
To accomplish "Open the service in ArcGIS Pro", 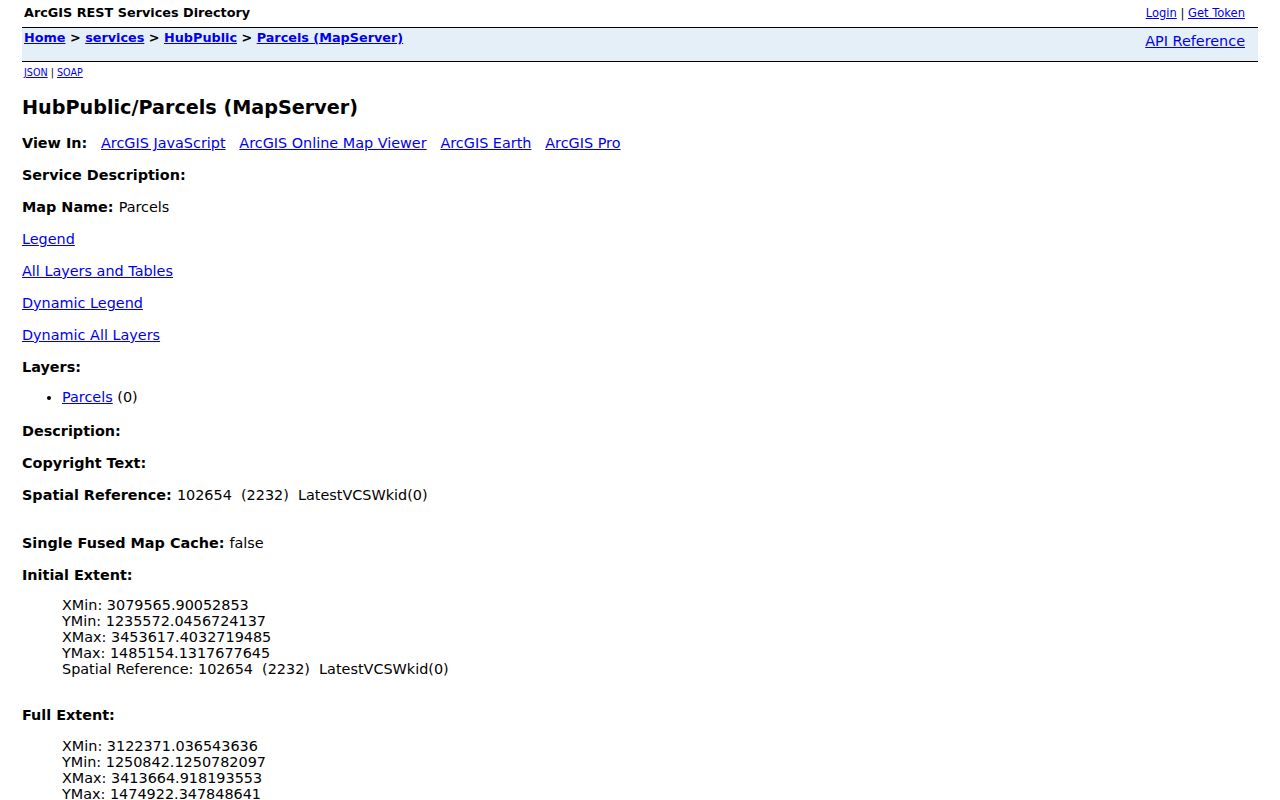I will (x=583, y=143).
